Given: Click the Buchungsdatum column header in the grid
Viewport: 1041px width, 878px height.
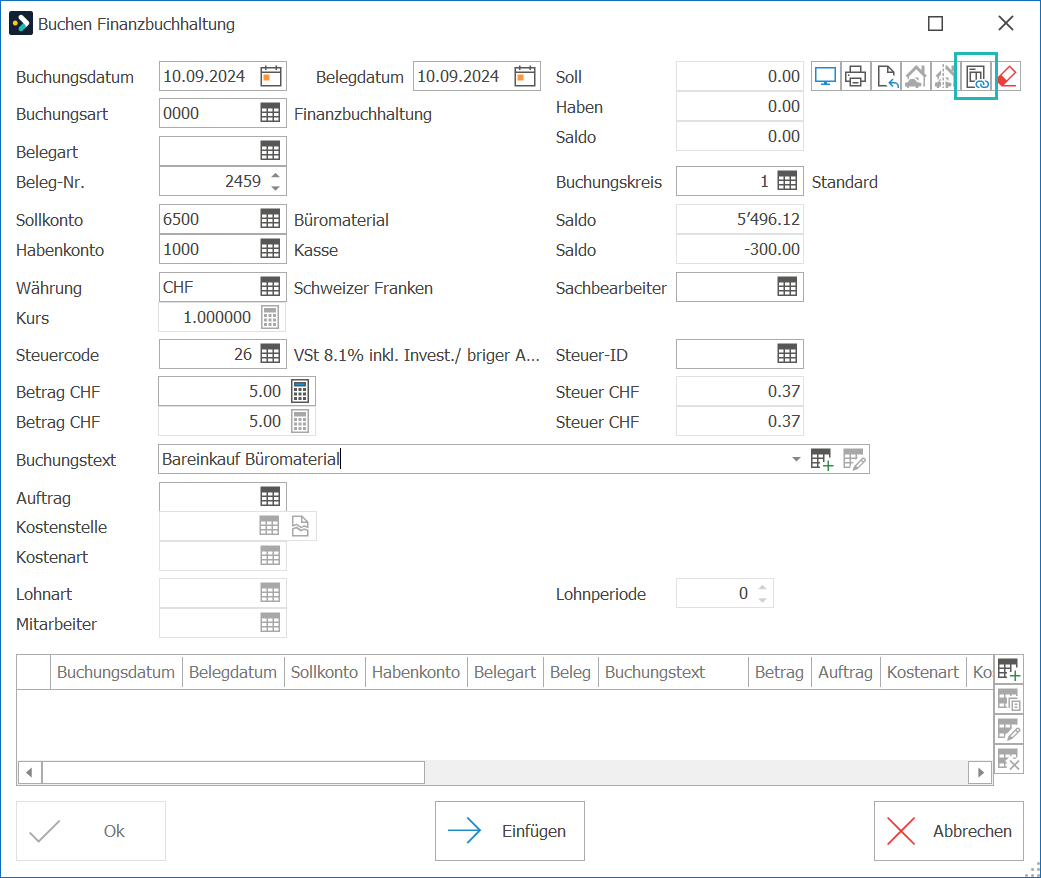Looking at the screenshot, I should click(116, 672).
